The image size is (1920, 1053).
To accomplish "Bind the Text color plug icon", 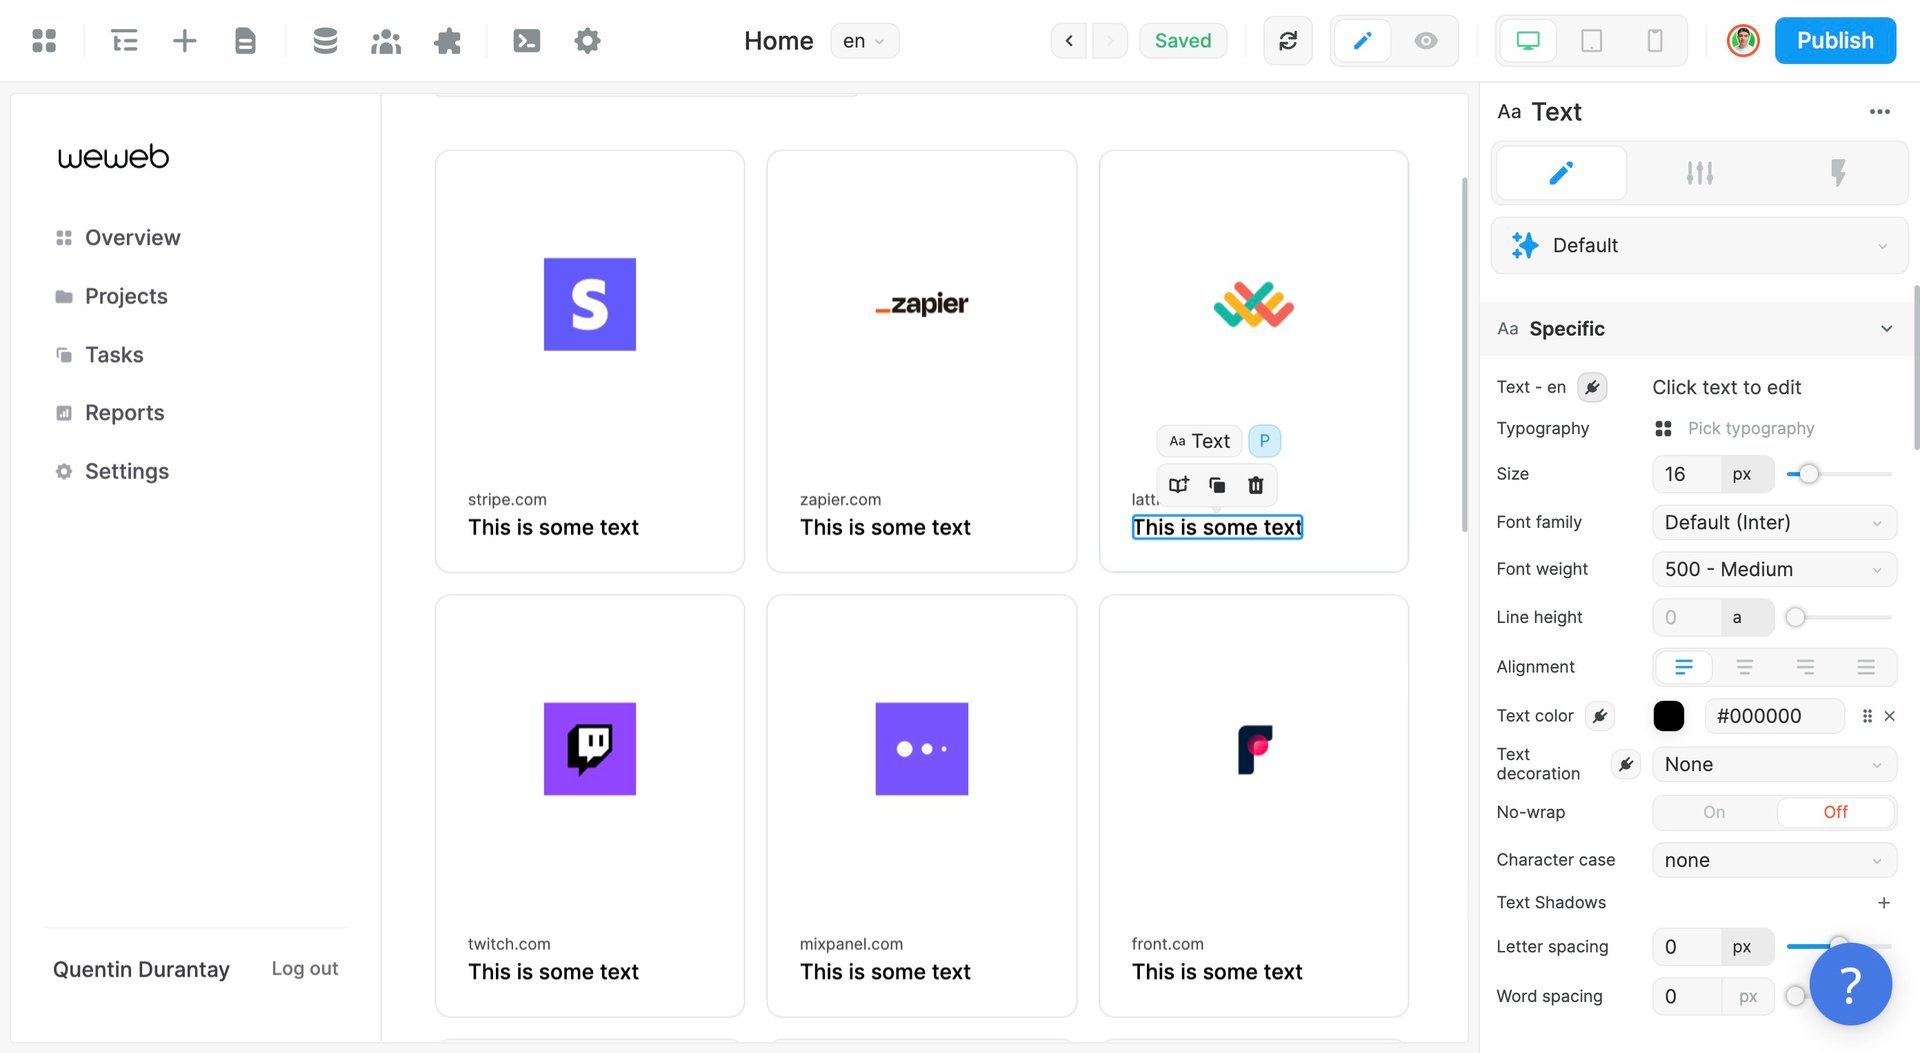I will click(x=1600, y=716).
